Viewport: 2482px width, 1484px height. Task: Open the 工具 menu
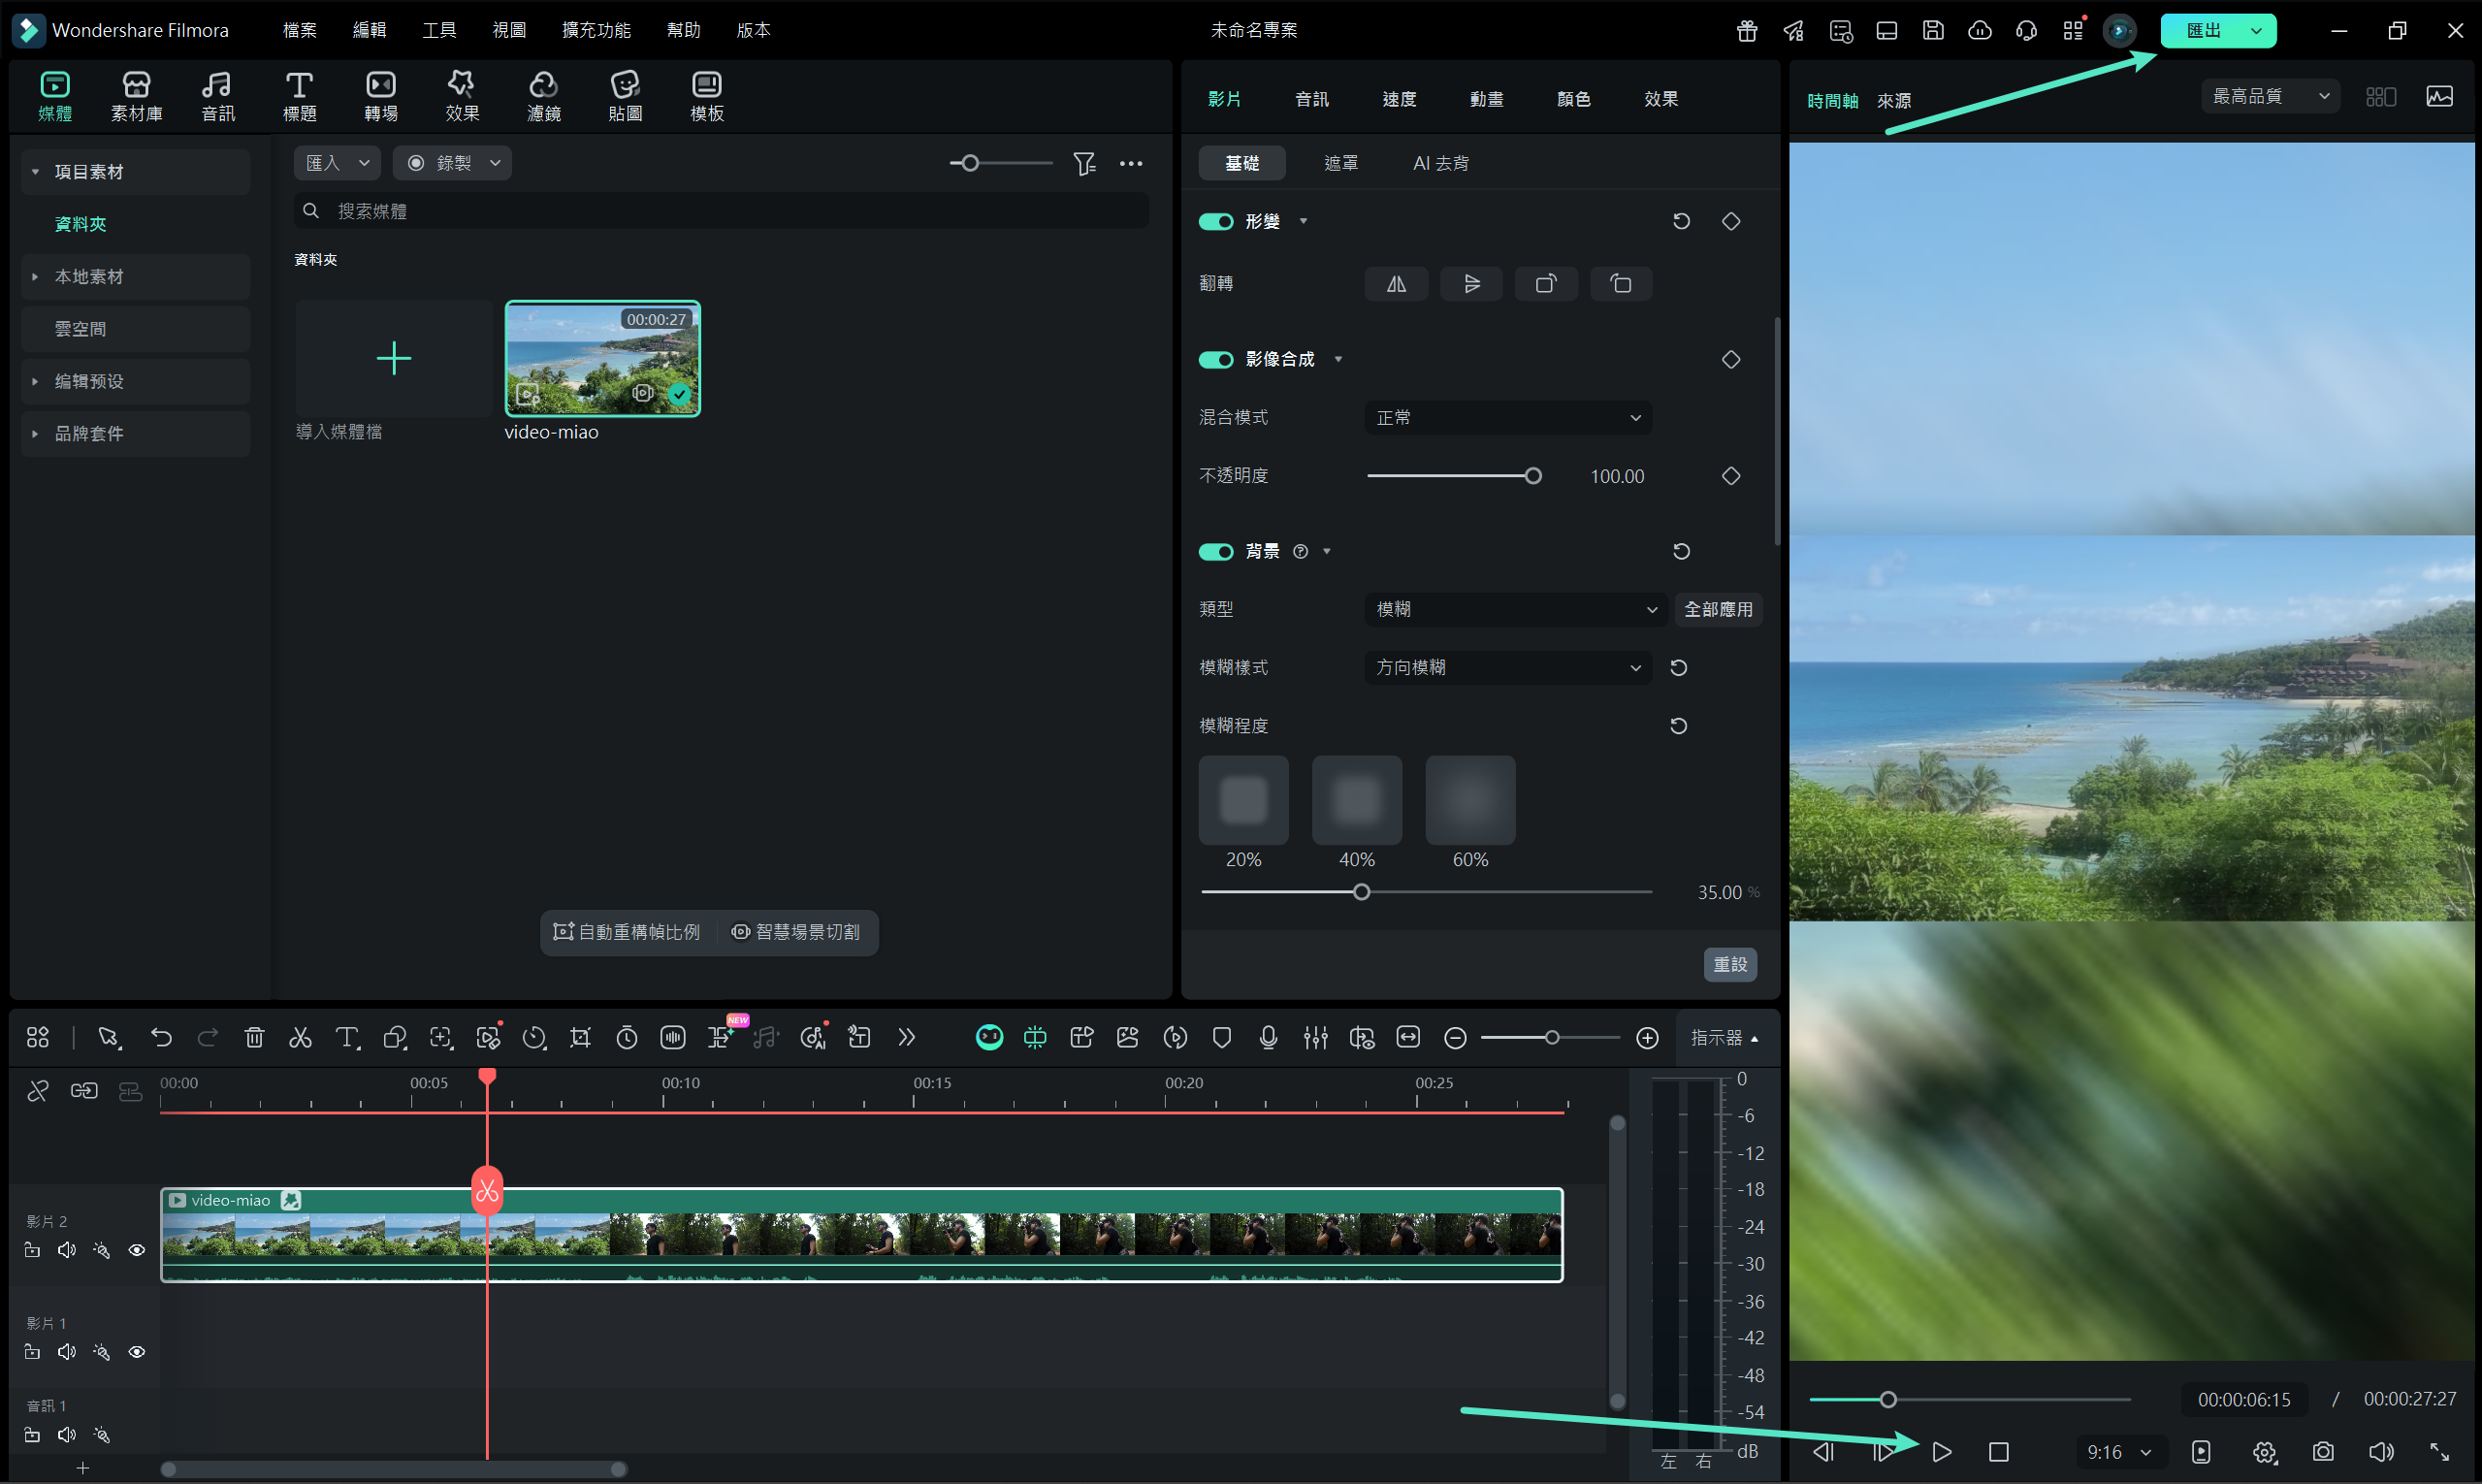tap(439, 30)
